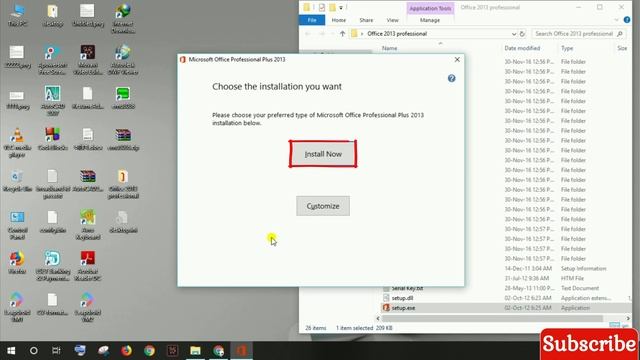The width and height of the screenshot is (640, 360).
Task: Switch to the Home ribbon tab
Action: tap(338, 20)
